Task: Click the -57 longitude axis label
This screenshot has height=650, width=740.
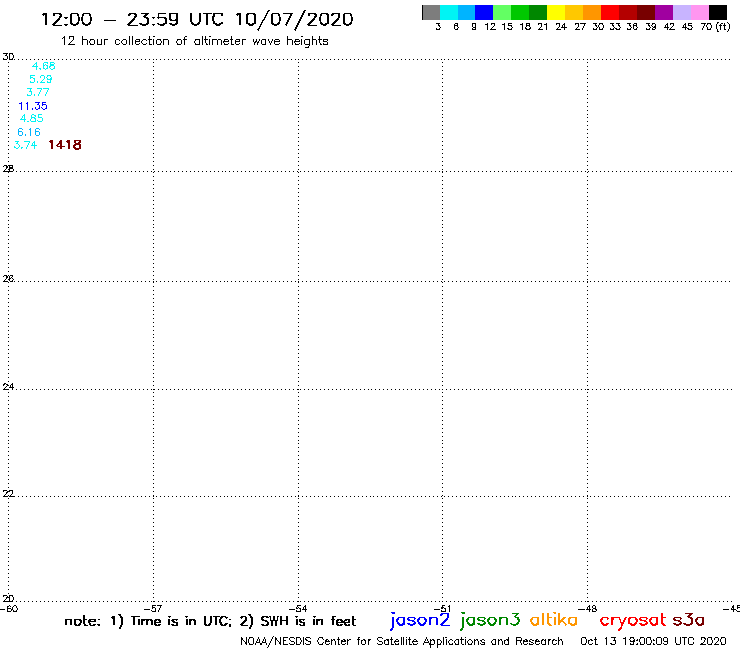Action: (153, 609)
